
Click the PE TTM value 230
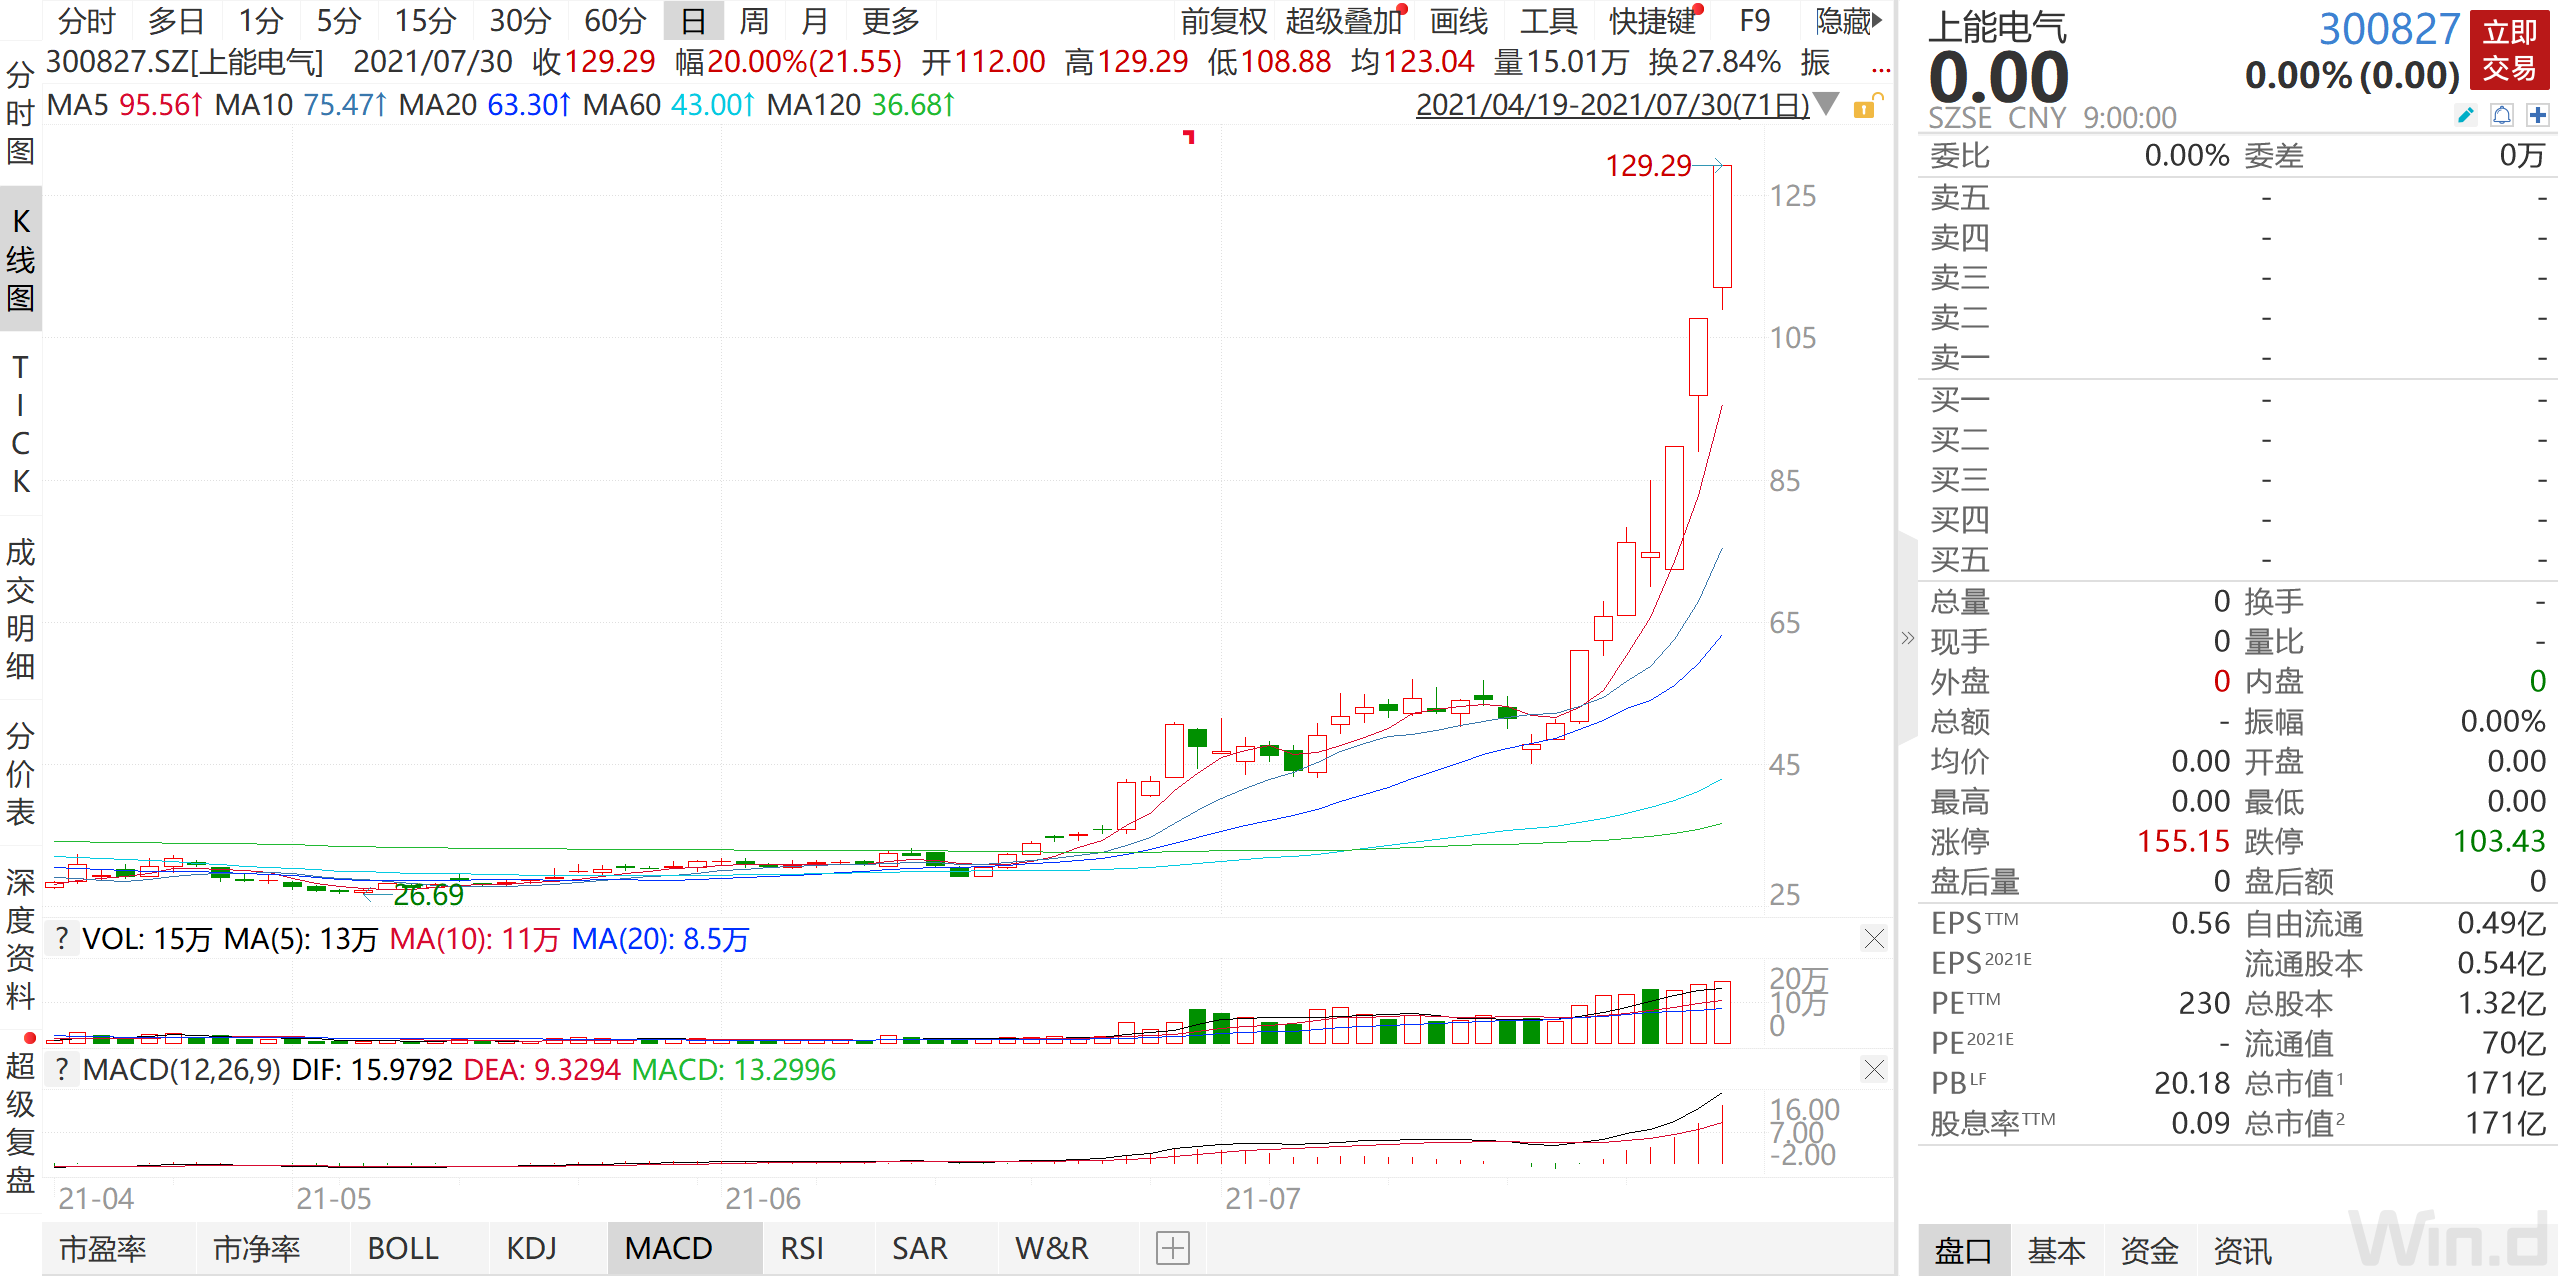(2204, 1003)
